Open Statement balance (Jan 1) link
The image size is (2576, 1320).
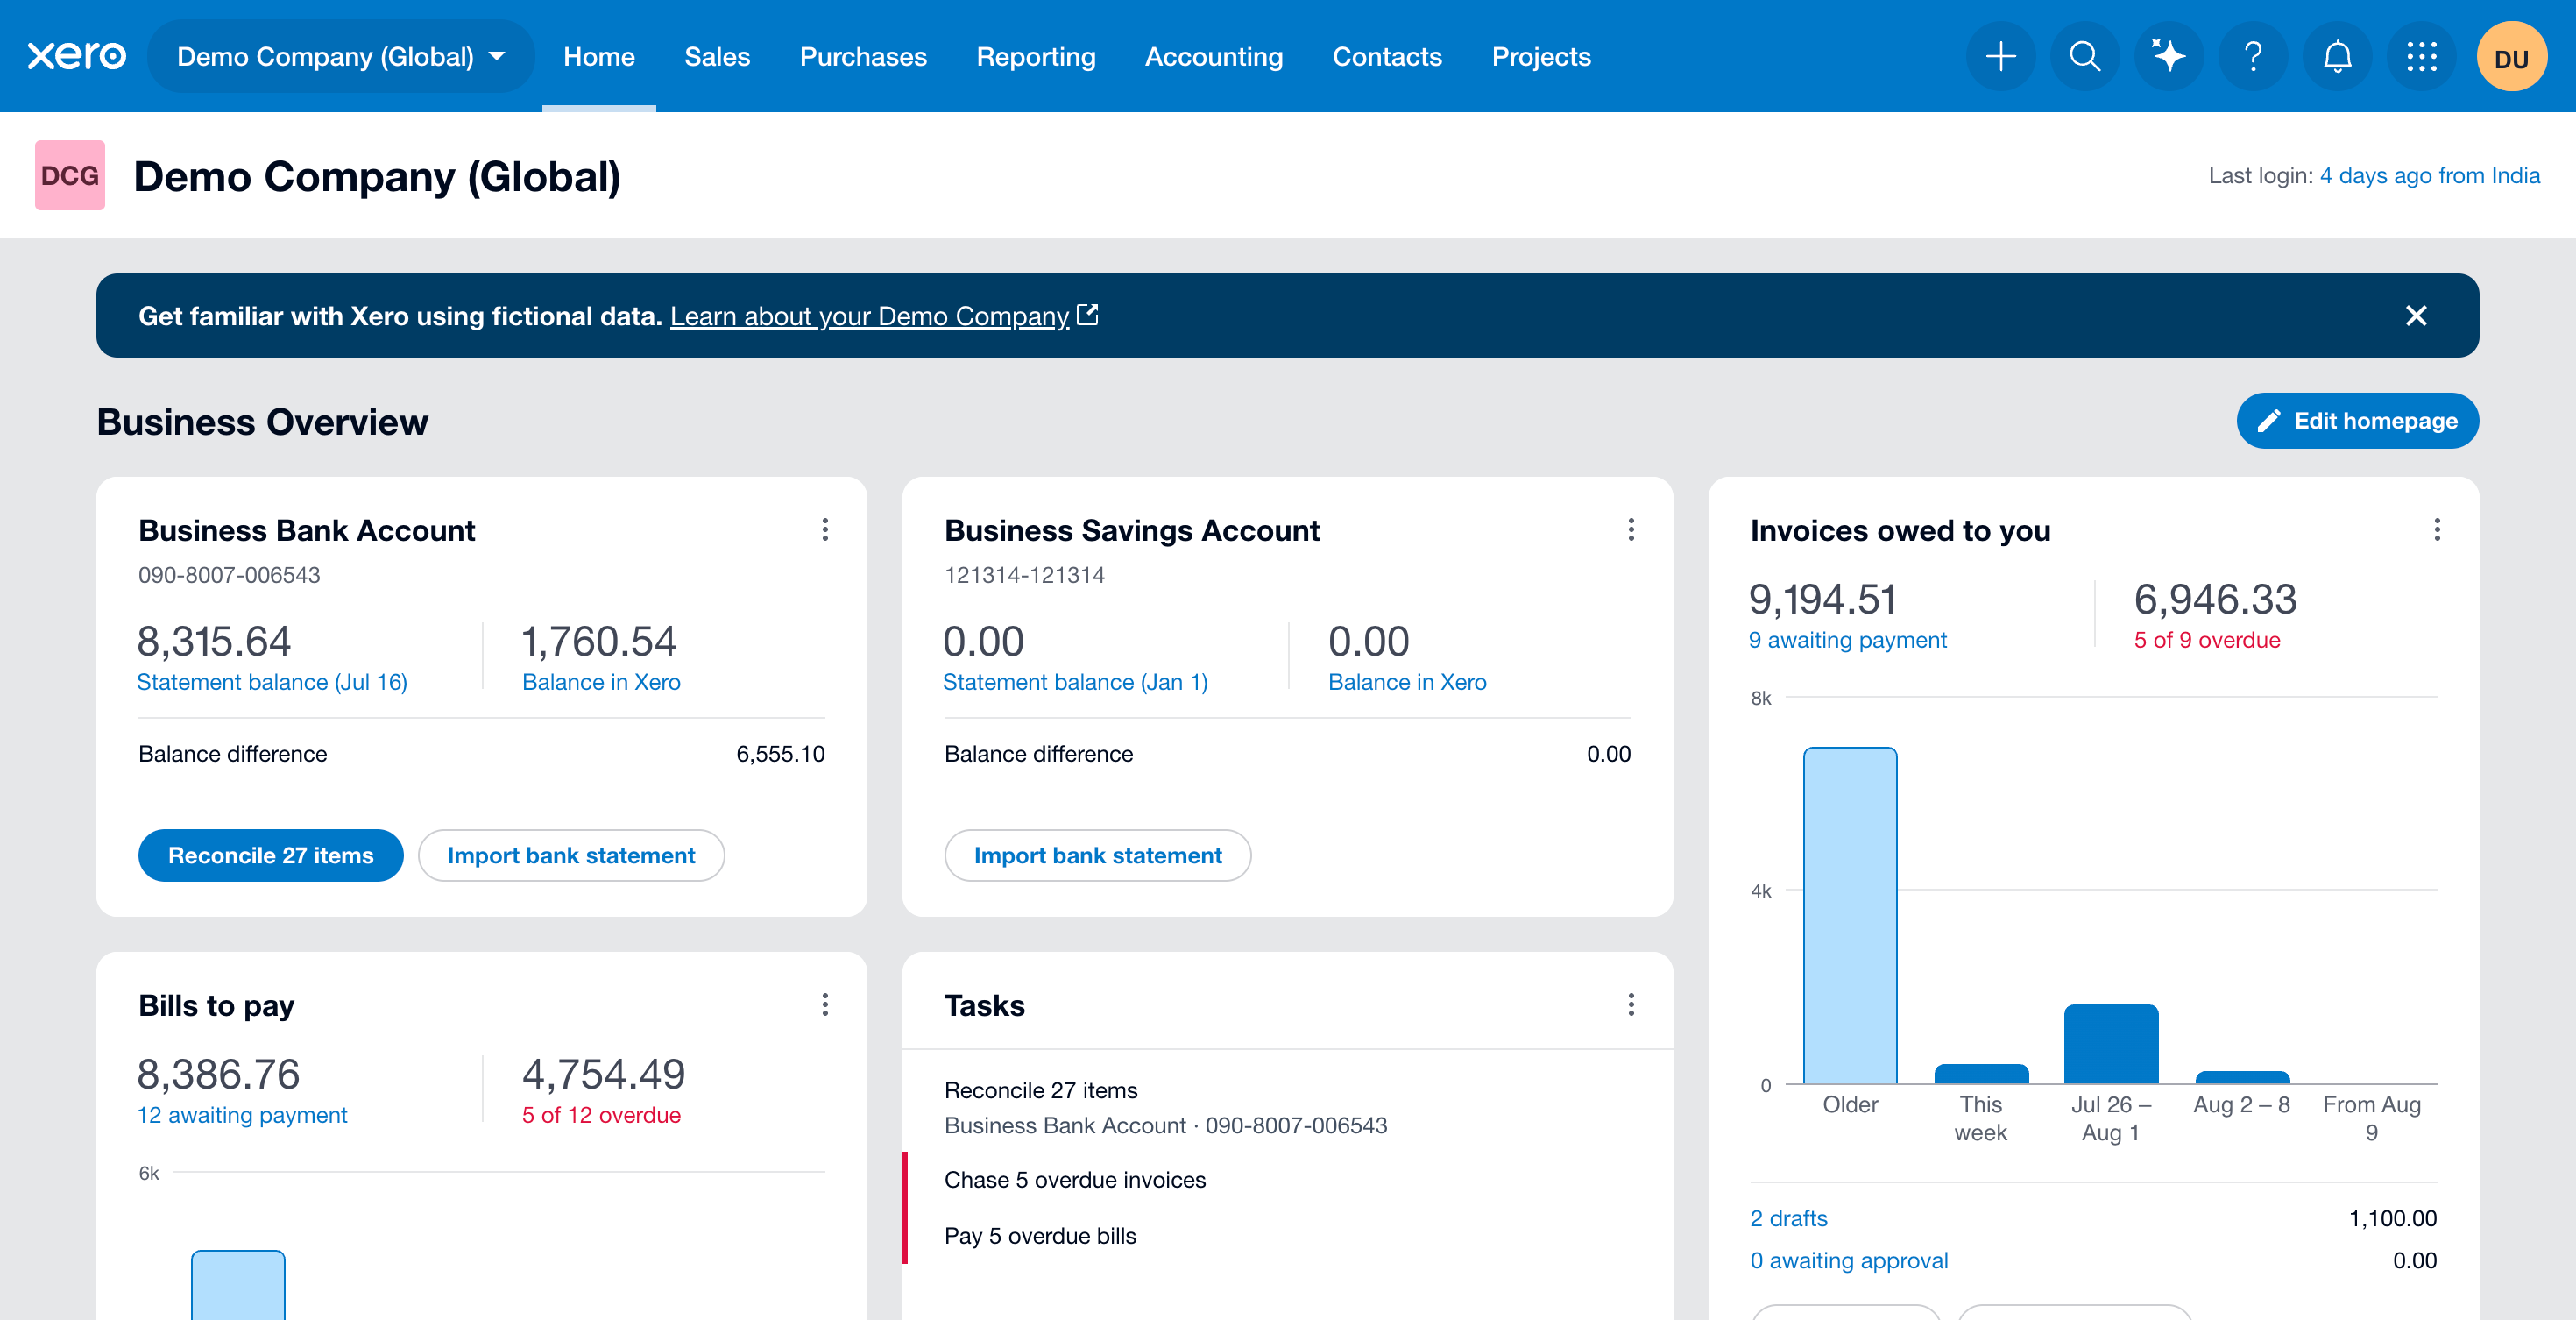(1075, 682)
